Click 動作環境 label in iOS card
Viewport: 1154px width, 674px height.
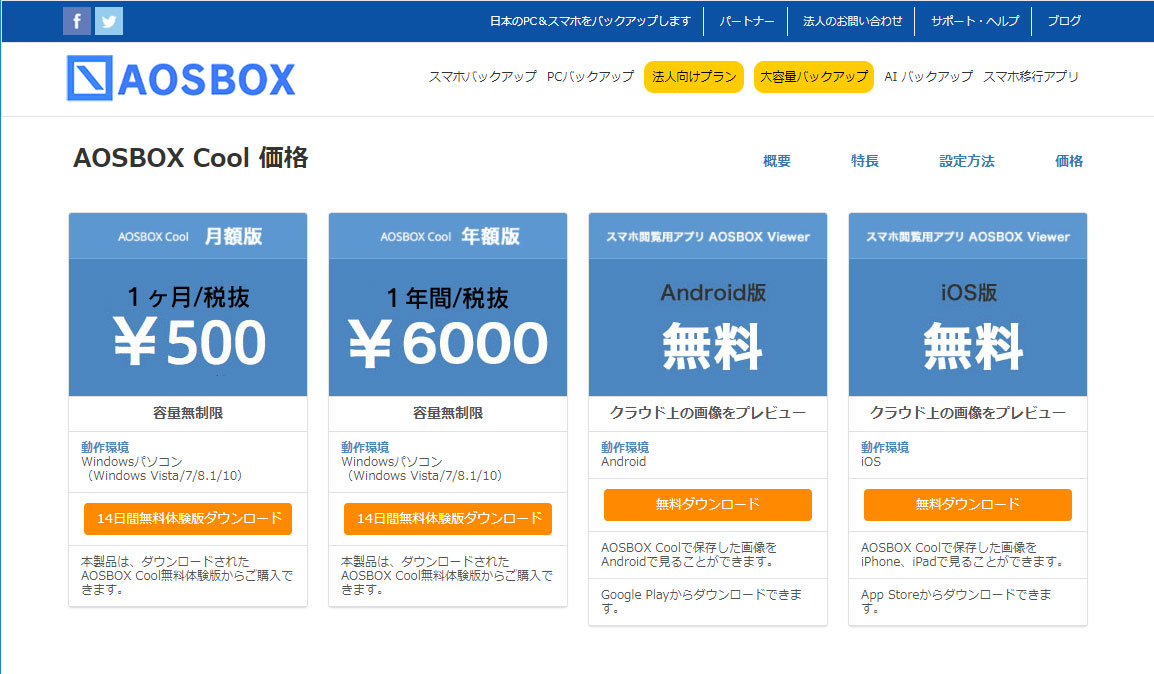click(x=885, y=447)
